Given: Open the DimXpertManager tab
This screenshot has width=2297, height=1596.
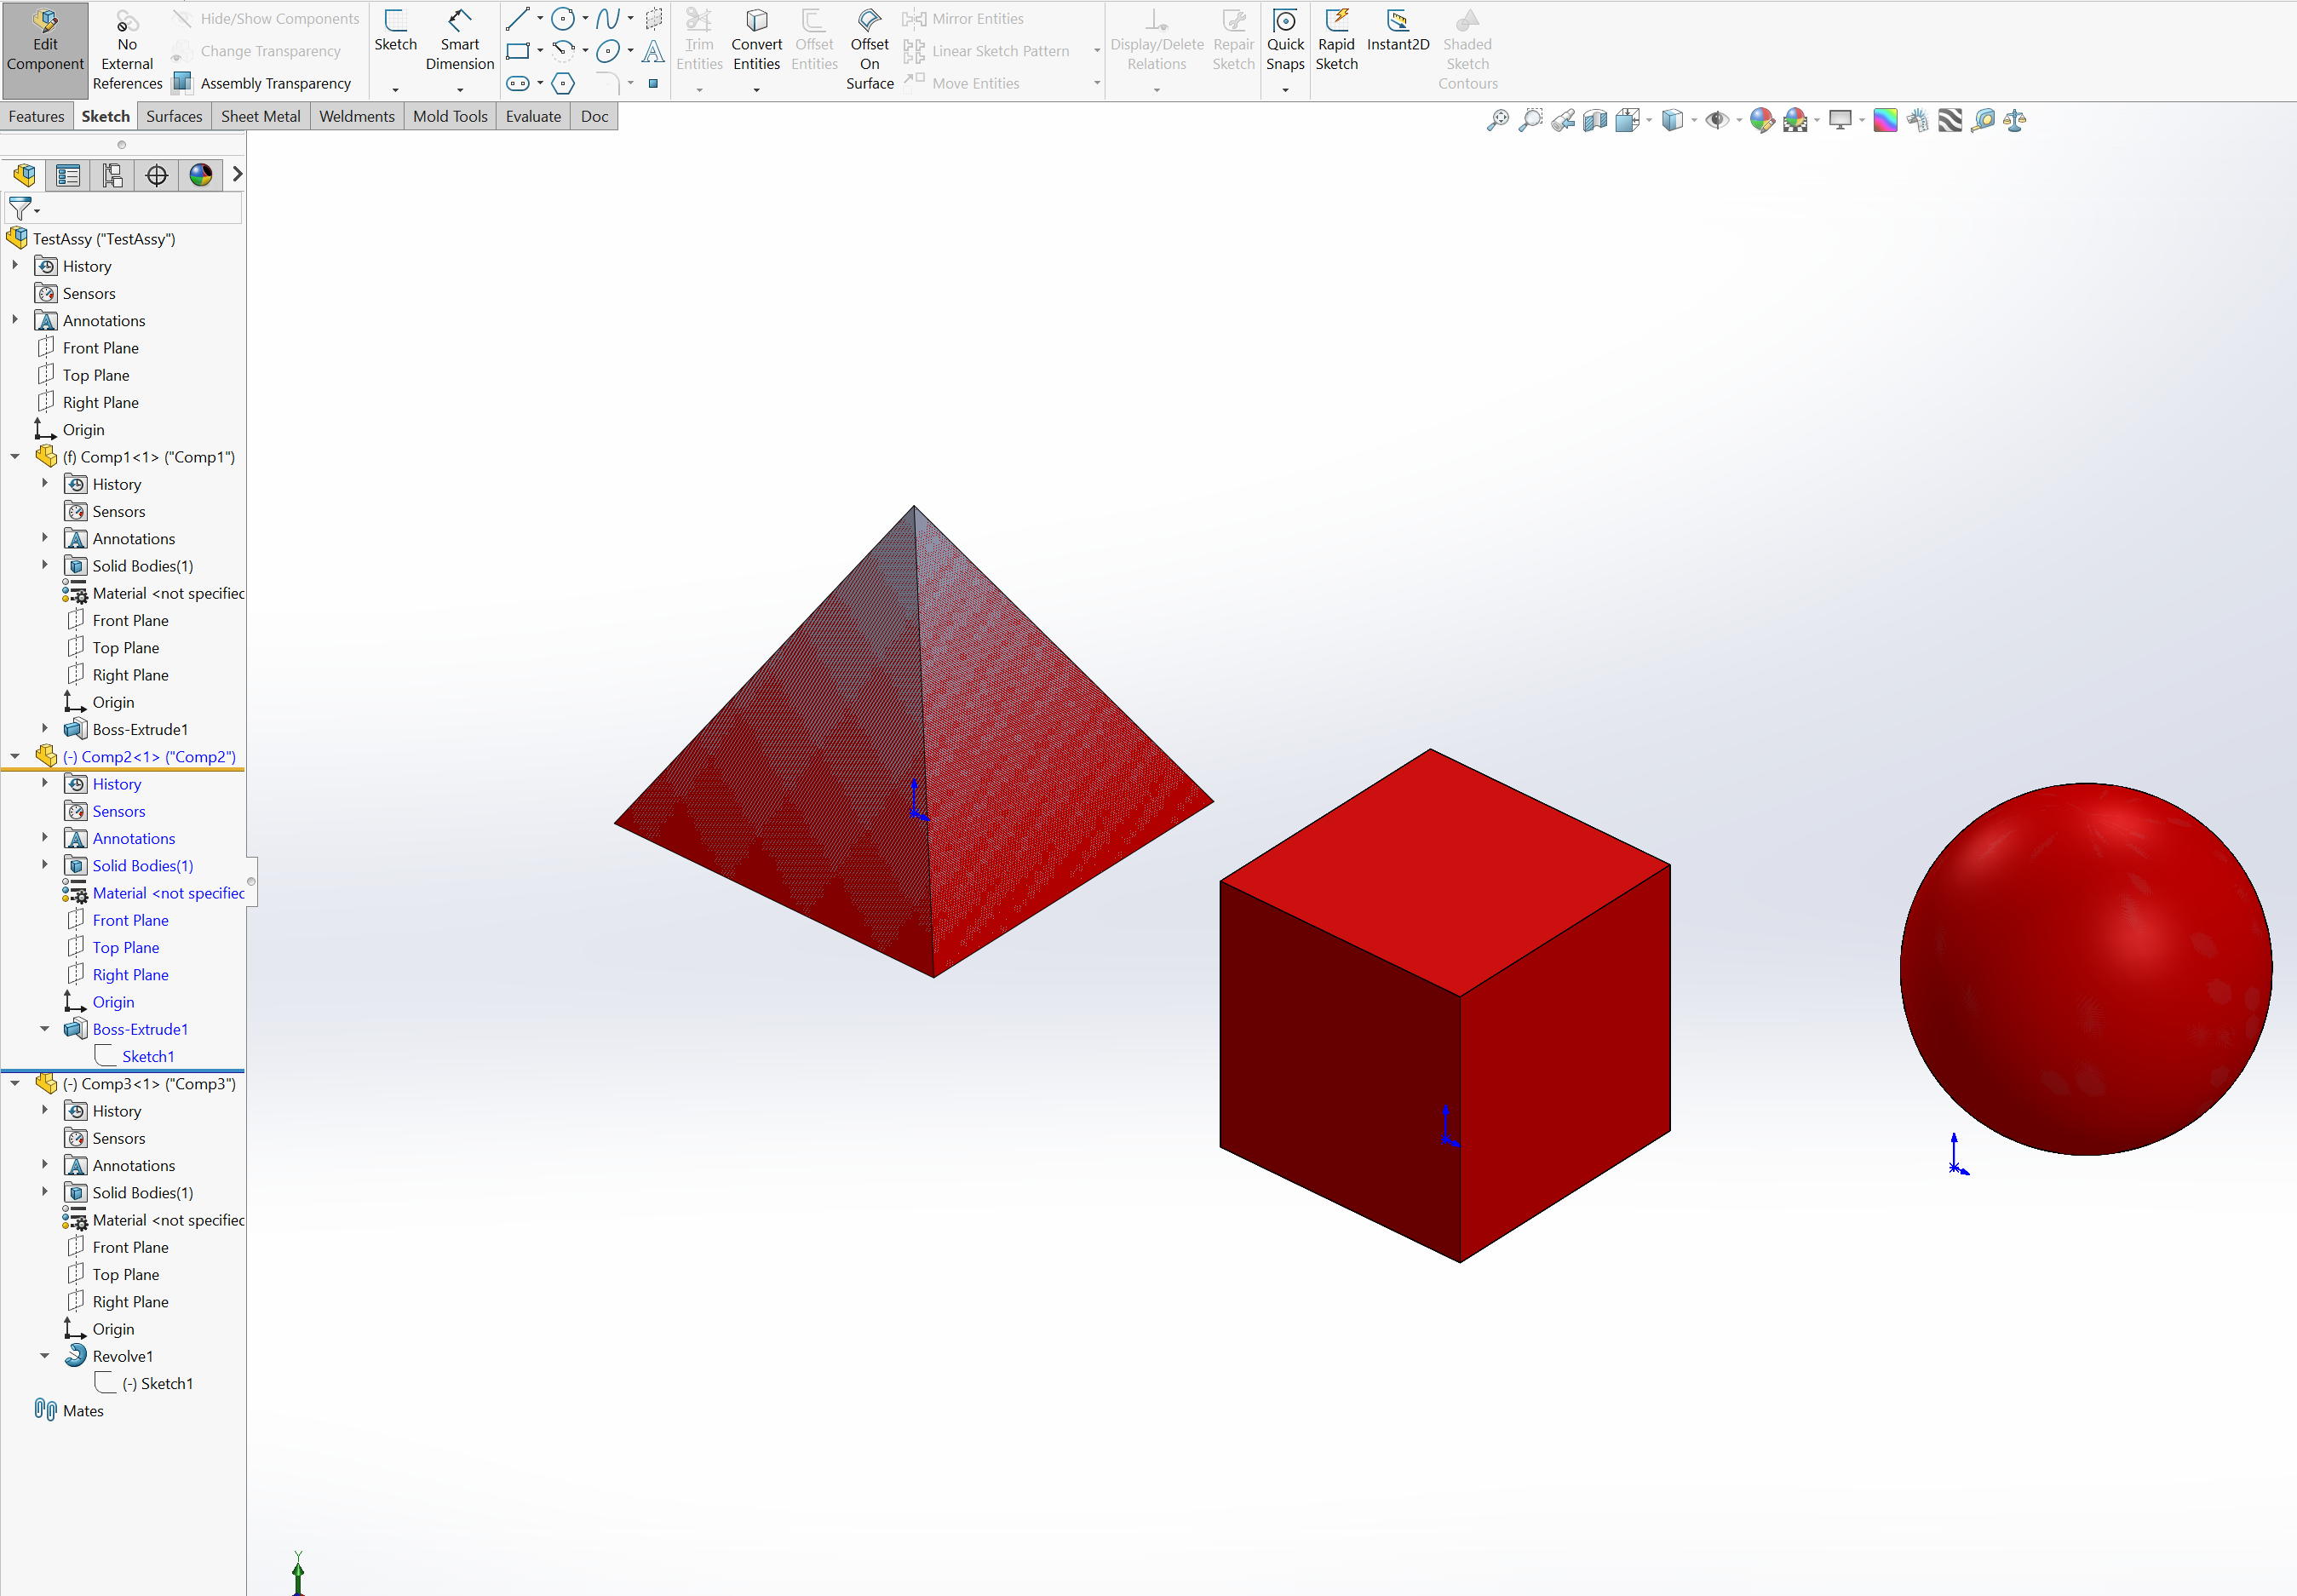Looking at the screenshot, I should click(156, 175).
